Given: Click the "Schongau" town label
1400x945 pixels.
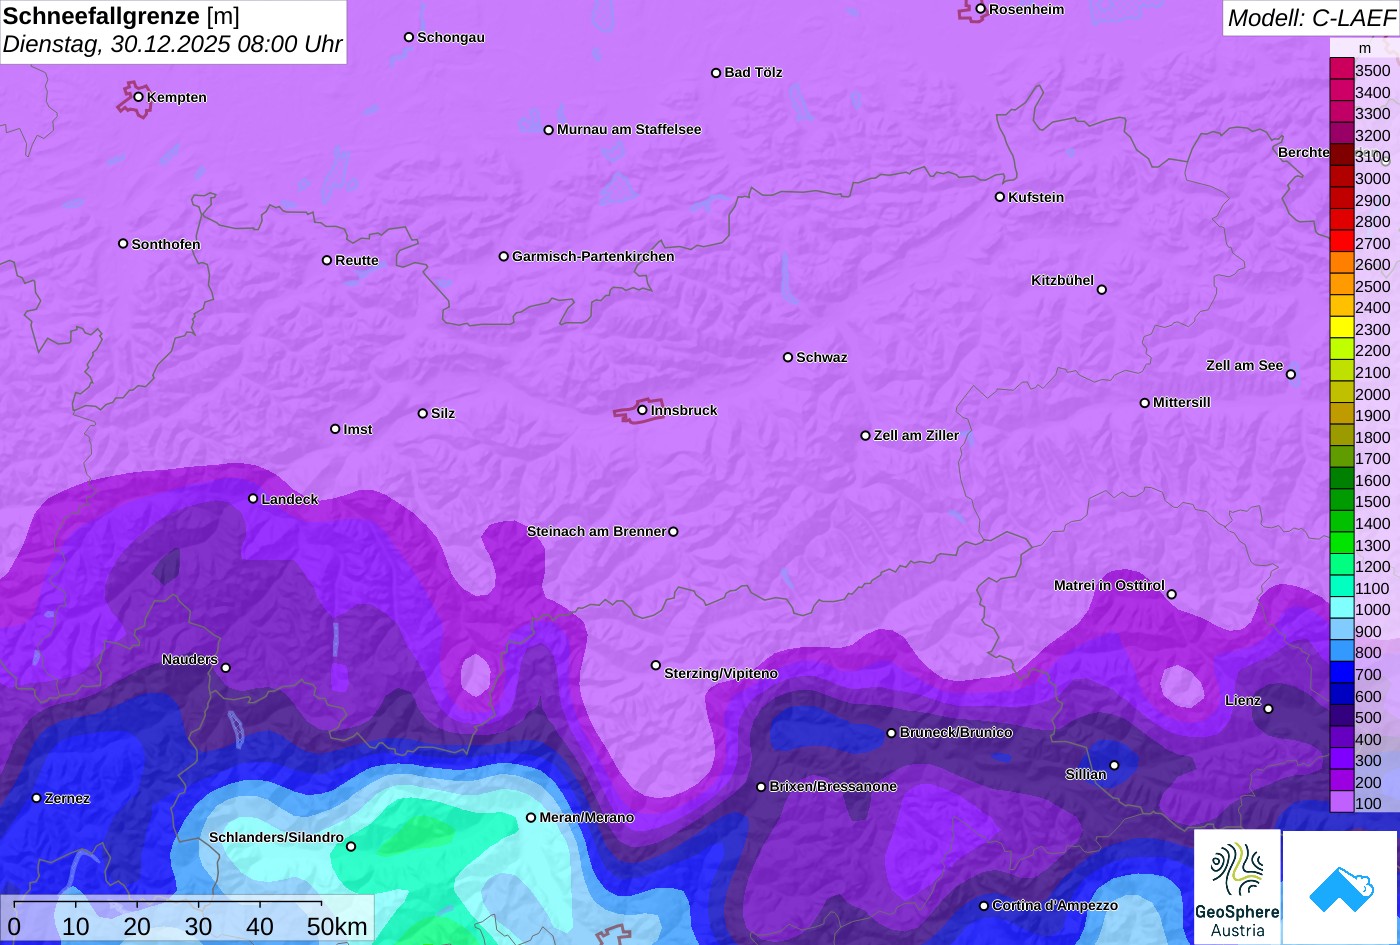Looking at the screenshot, I should click(451, 38).
